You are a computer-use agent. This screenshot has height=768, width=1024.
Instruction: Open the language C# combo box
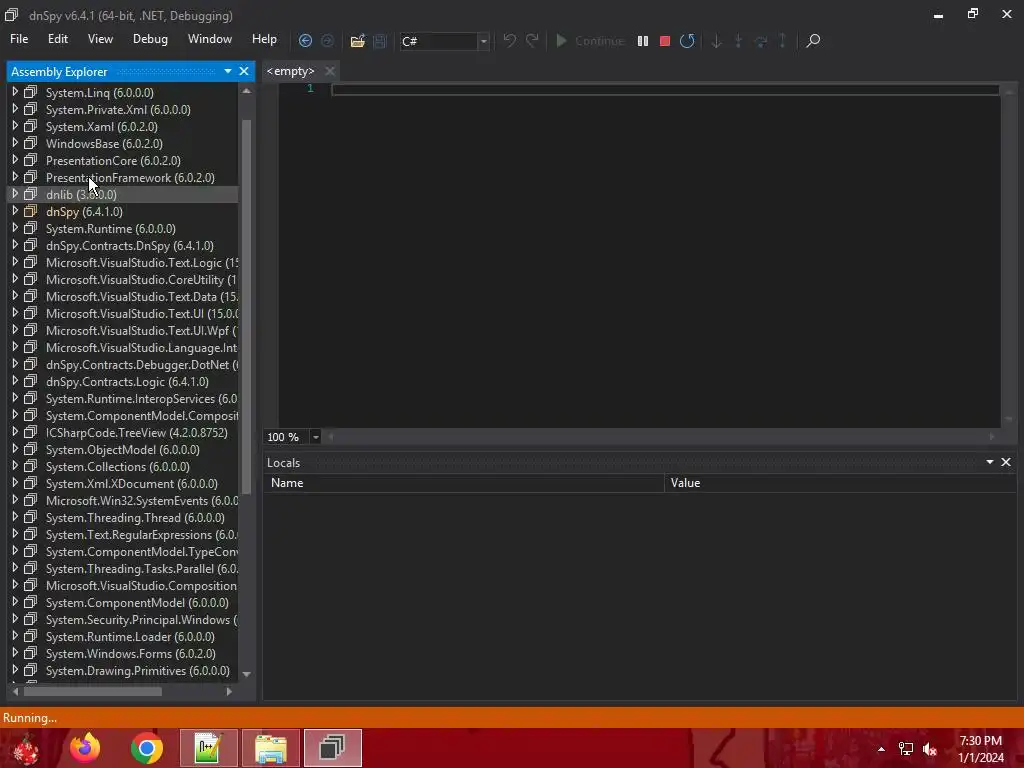click(x=444, y=41)
